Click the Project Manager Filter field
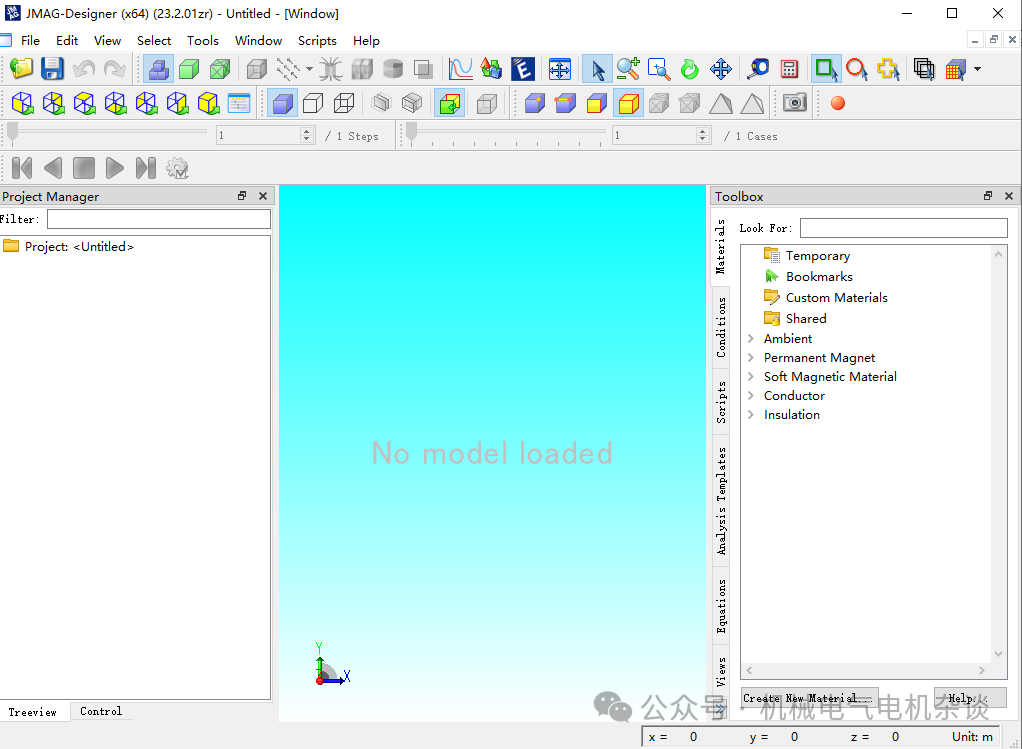The height and width of the screenshot is (749, 1022). pyautogui.click(x=158, y=219)
